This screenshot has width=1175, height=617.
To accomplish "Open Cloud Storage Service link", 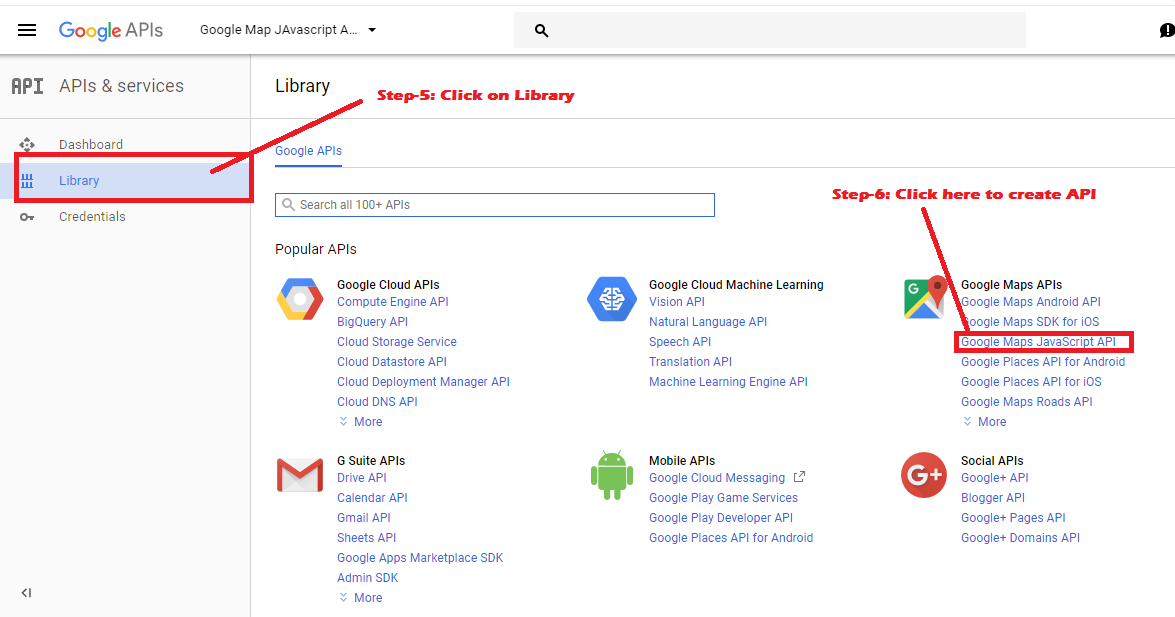I will pyautogui.click(x=396, y=342).
